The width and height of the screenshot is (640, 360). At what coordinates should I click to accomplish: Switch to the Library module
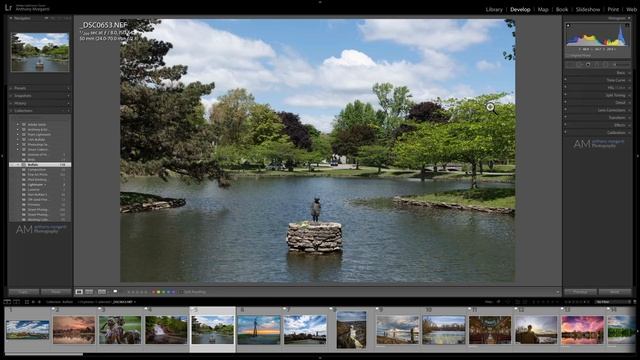[494, 9]
